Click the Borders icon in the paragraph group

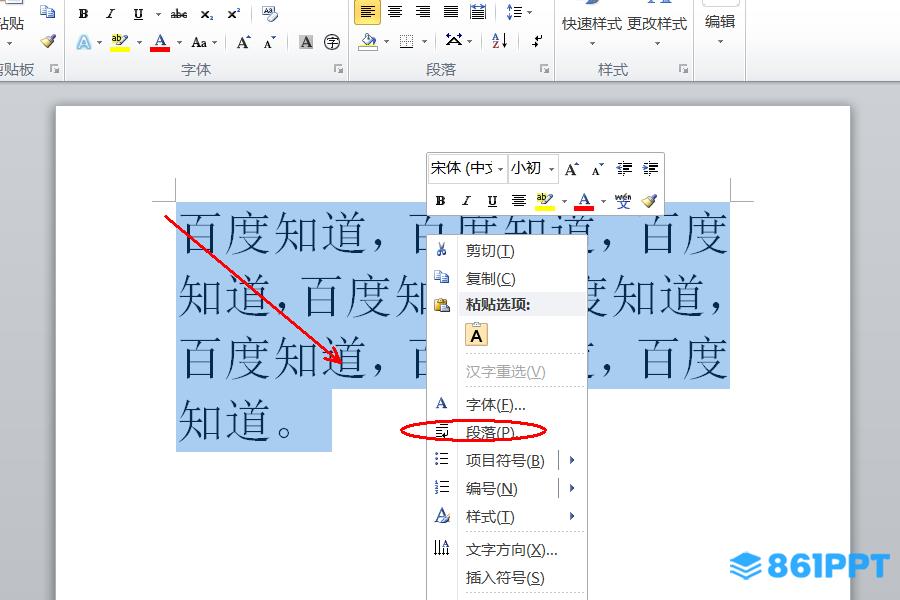point(406,41)
